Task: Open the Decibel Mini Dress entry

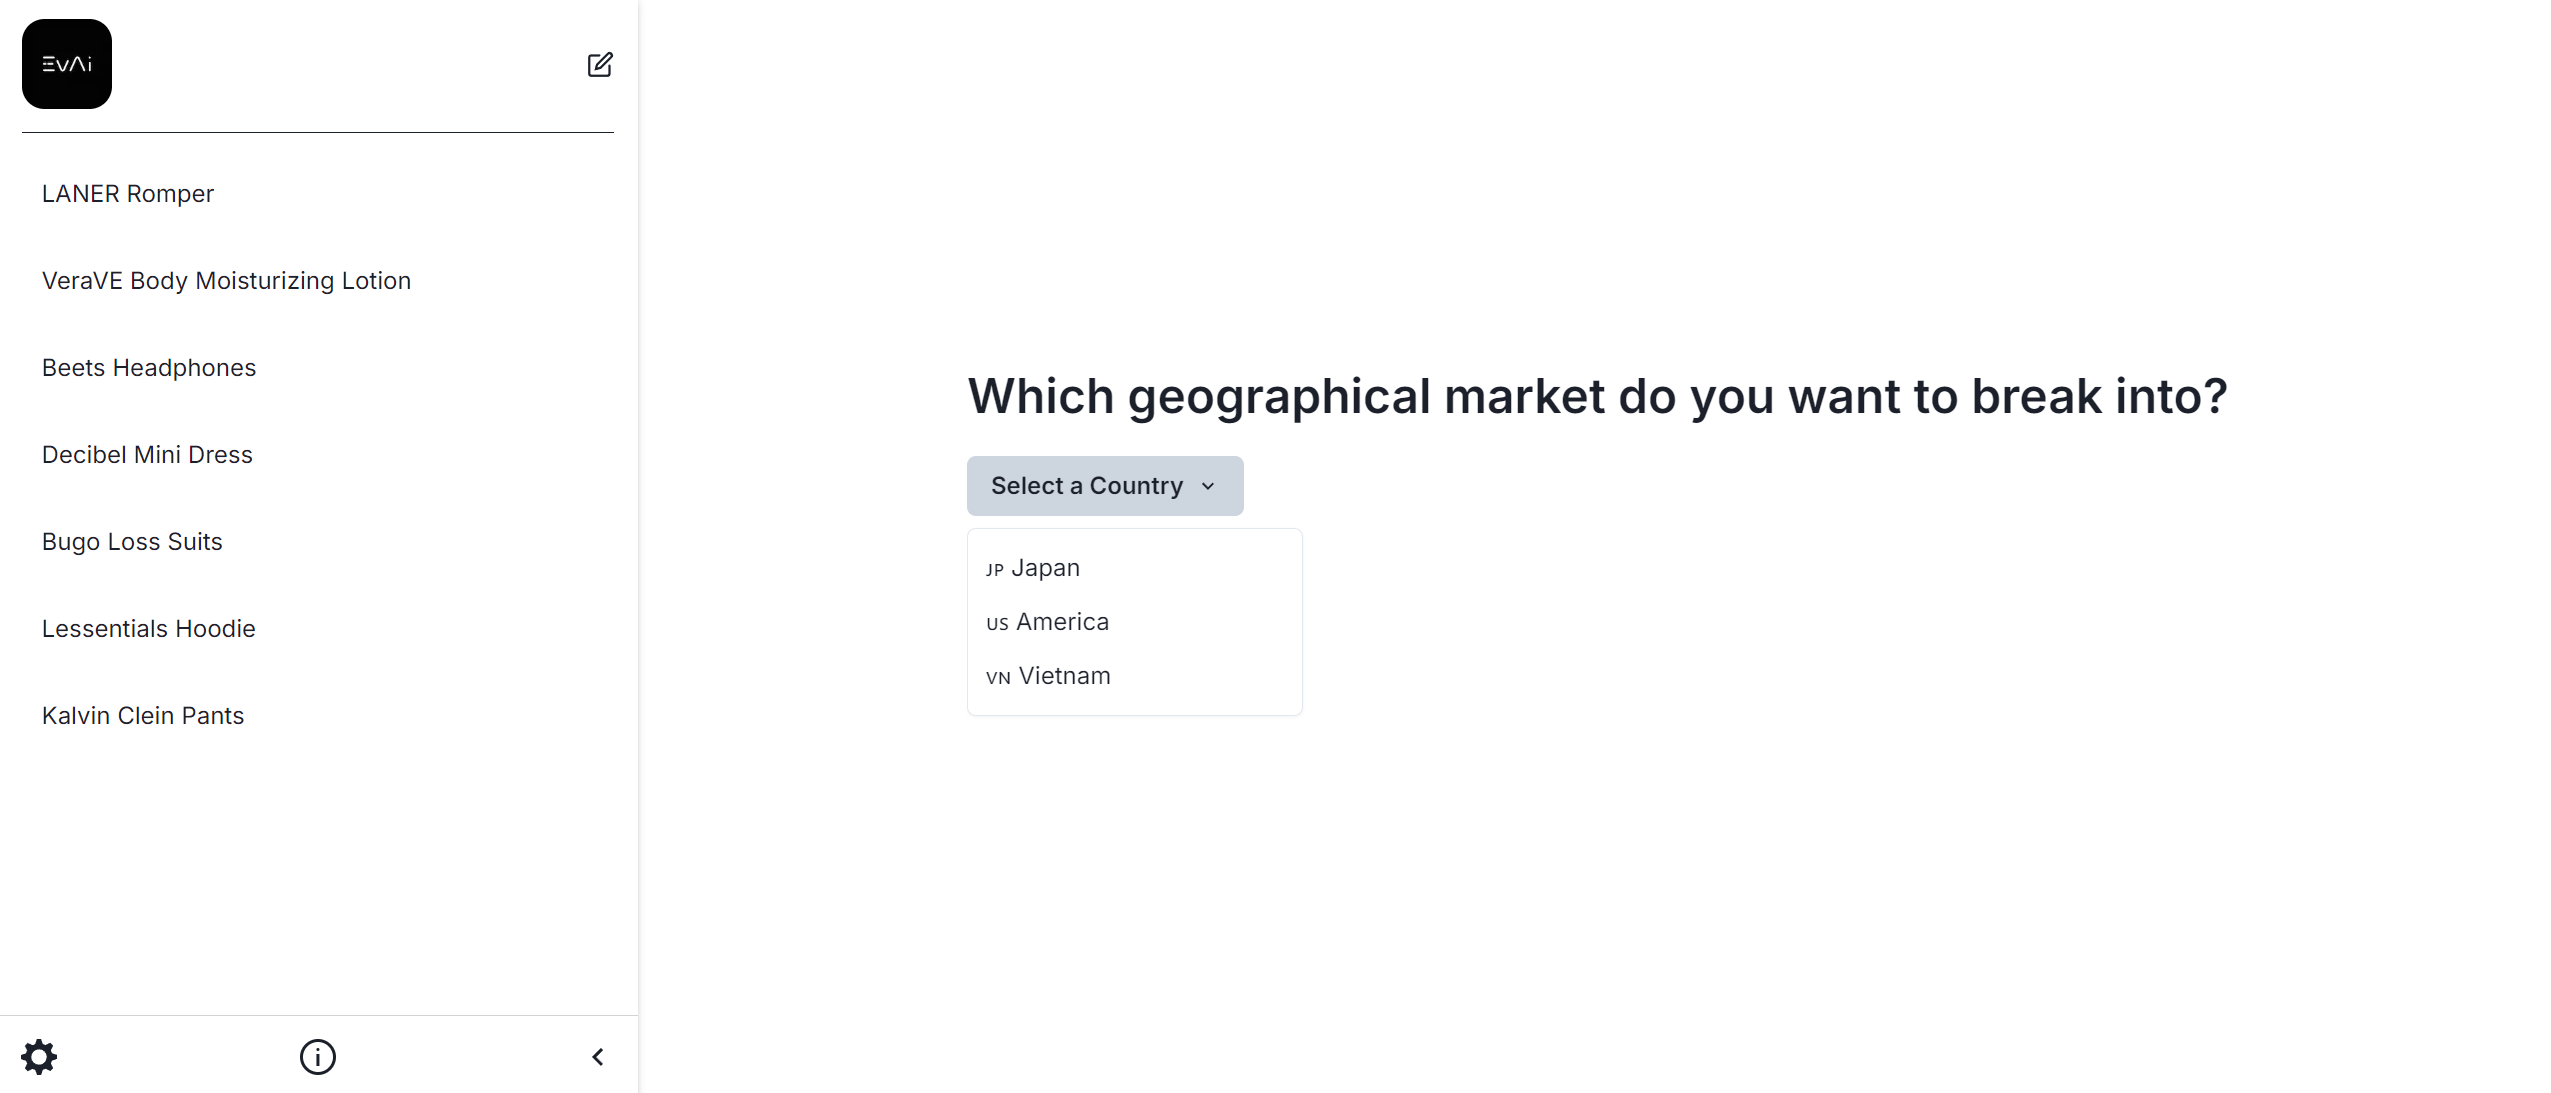Action: tap(147, 455)
